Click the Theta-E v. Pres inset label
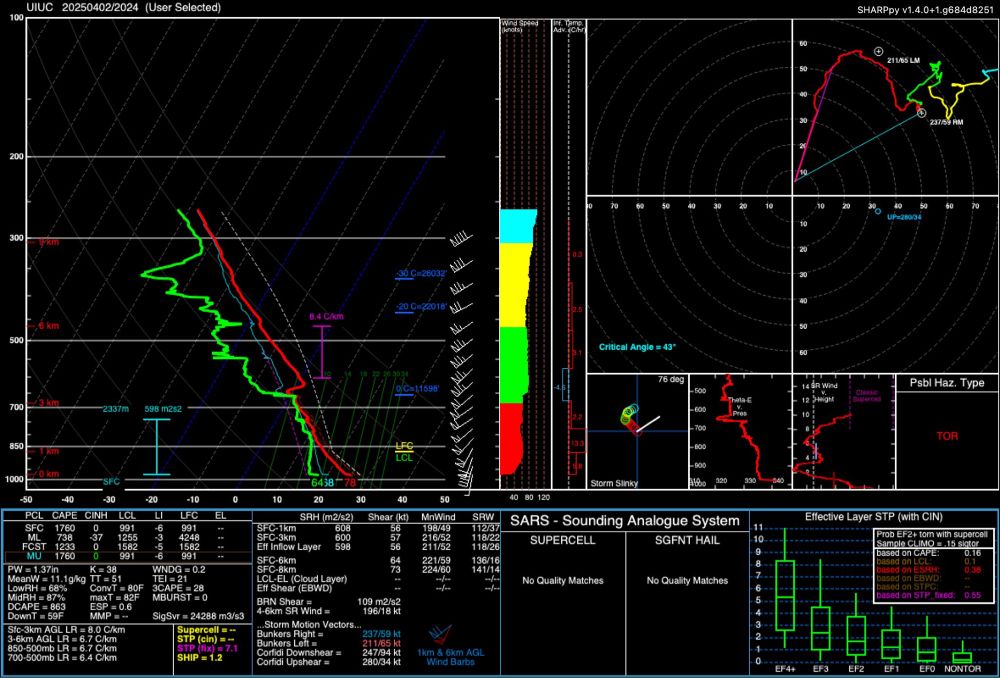1000x678 pixels. coord(739,406)
